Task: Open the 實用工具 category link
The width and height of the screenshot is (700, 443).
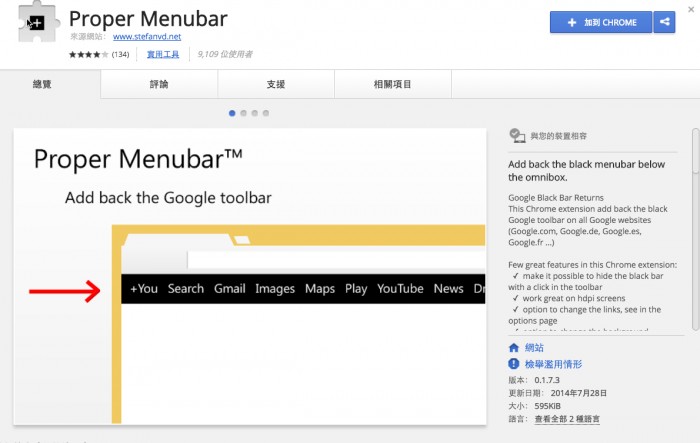Action: click(x=163, y=54)
